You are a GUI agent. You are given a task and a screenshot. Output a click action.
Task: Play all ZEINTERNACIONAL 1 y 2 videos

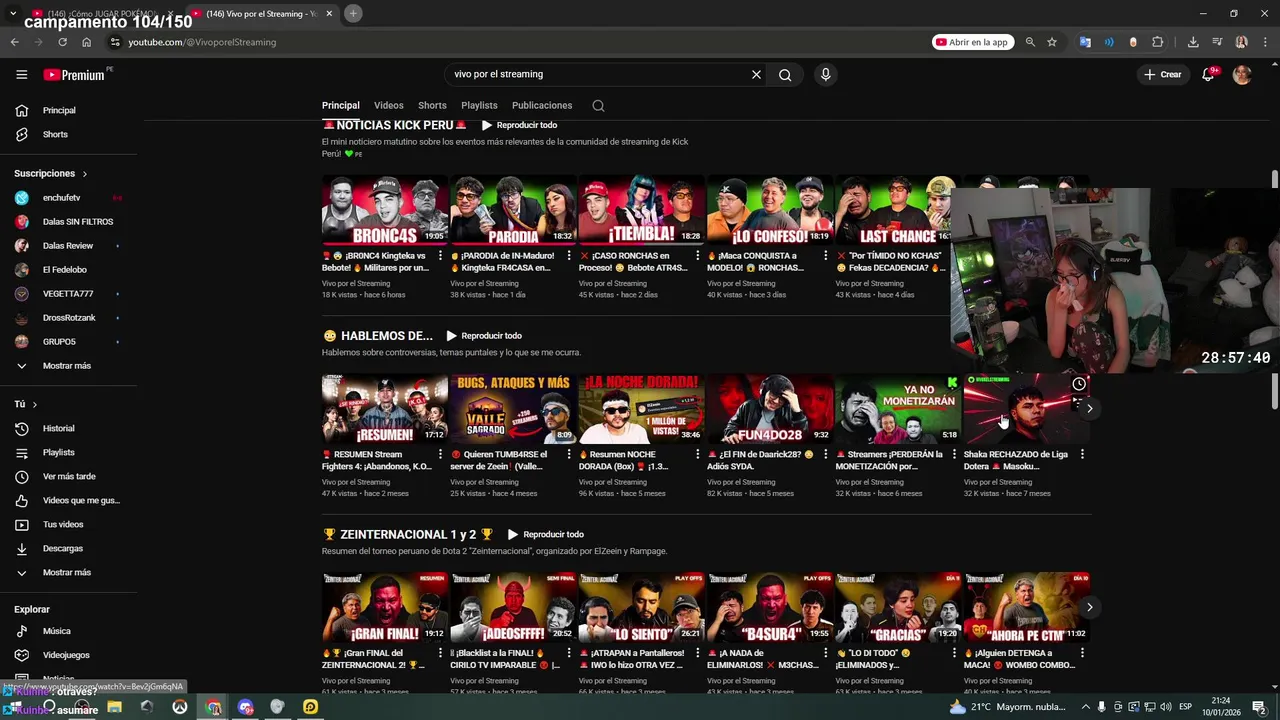(x=546, y=534)
